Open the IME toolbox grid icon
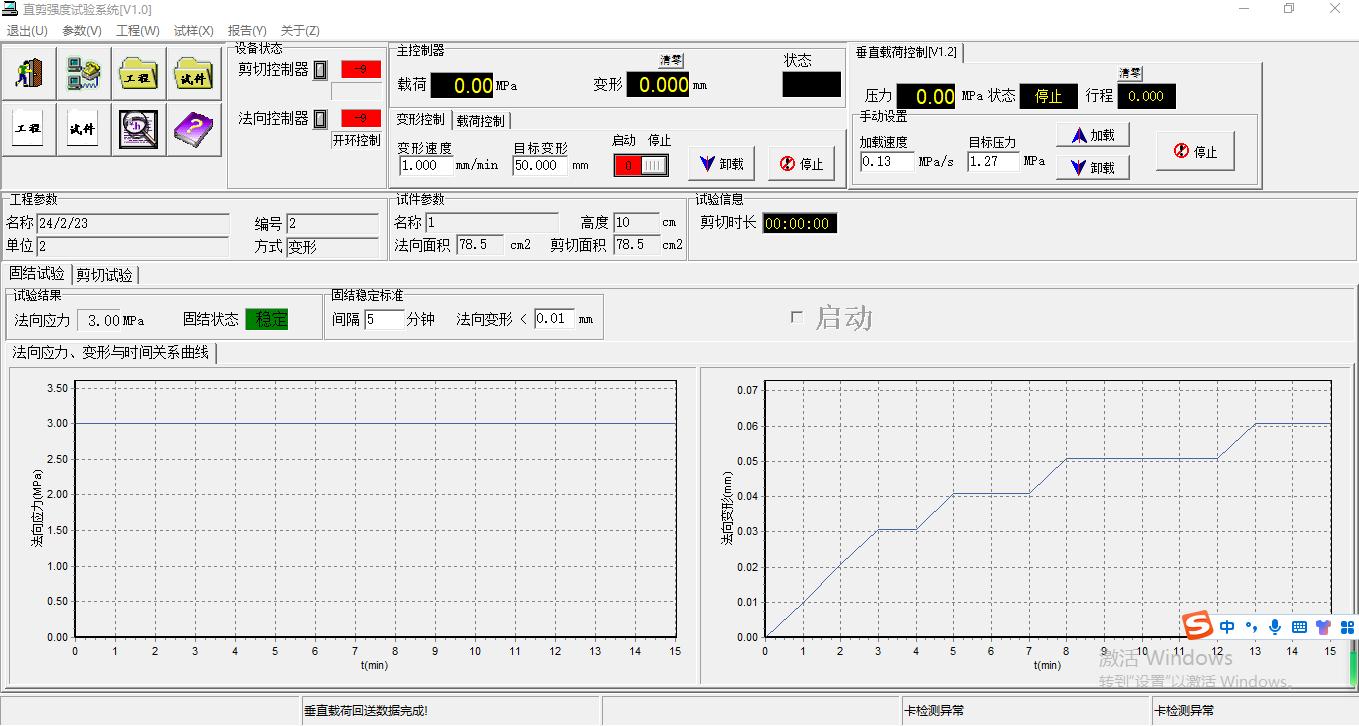The image size is (1359, 726). (1347, 627)
